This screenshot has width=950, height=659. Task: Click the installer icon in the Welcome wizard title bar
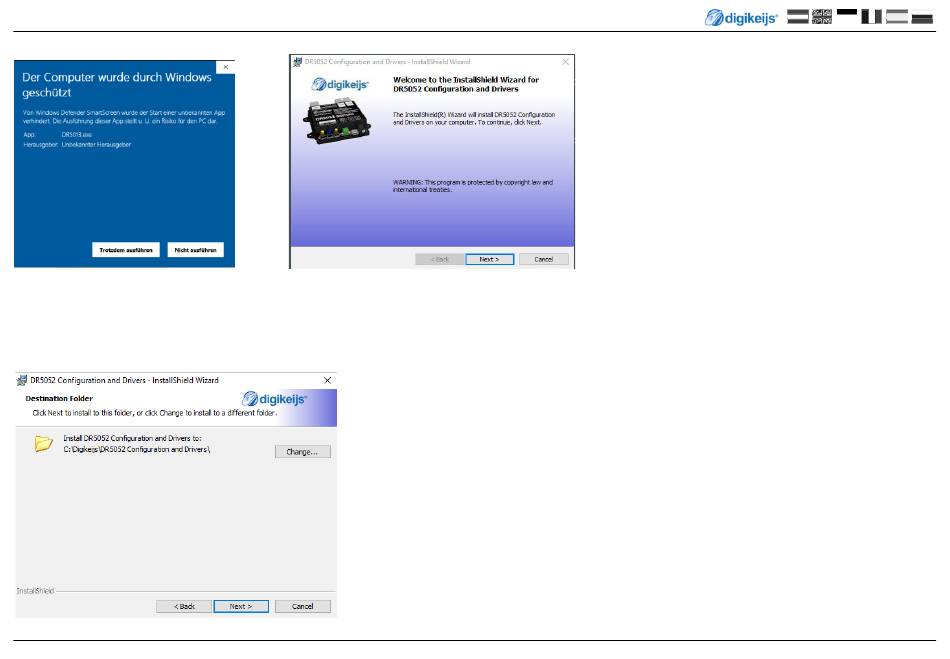(297, 62)
